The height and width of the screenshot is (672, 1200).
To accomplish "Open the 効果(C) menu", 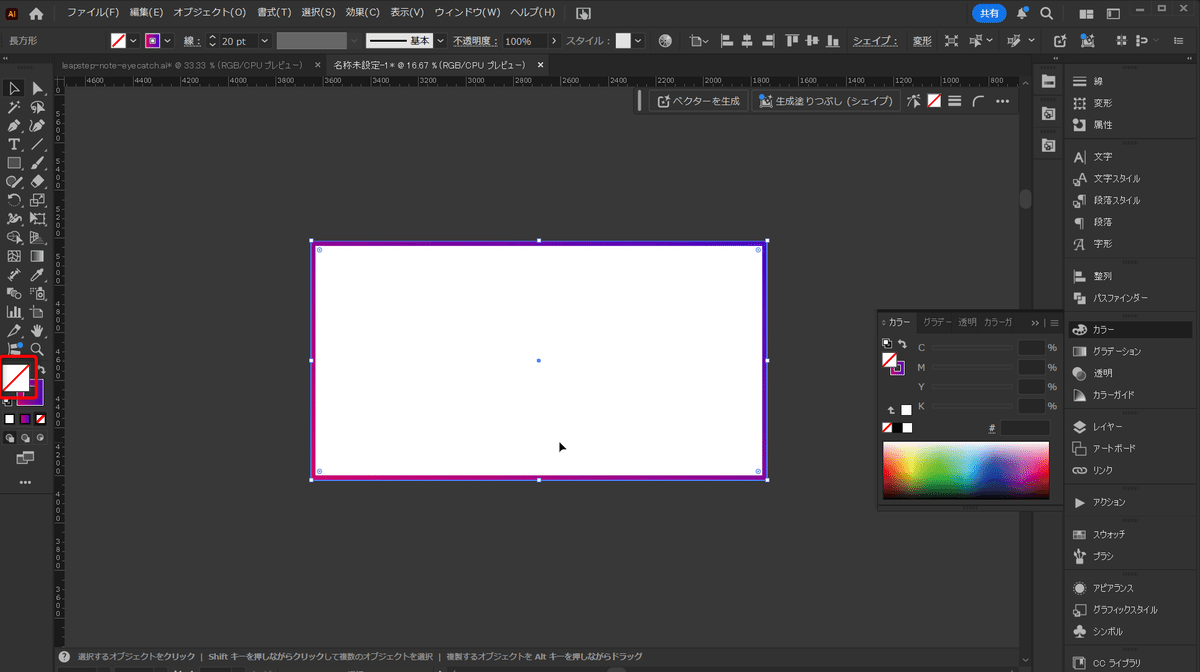I will 362,13.
